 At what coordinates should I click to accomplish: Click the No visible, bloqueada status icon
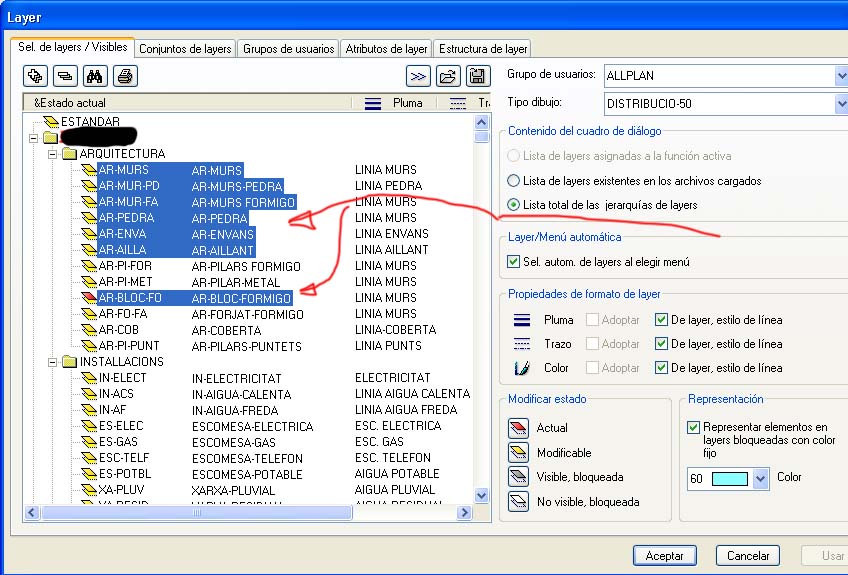pyautogui.click(x=519, y=501)
